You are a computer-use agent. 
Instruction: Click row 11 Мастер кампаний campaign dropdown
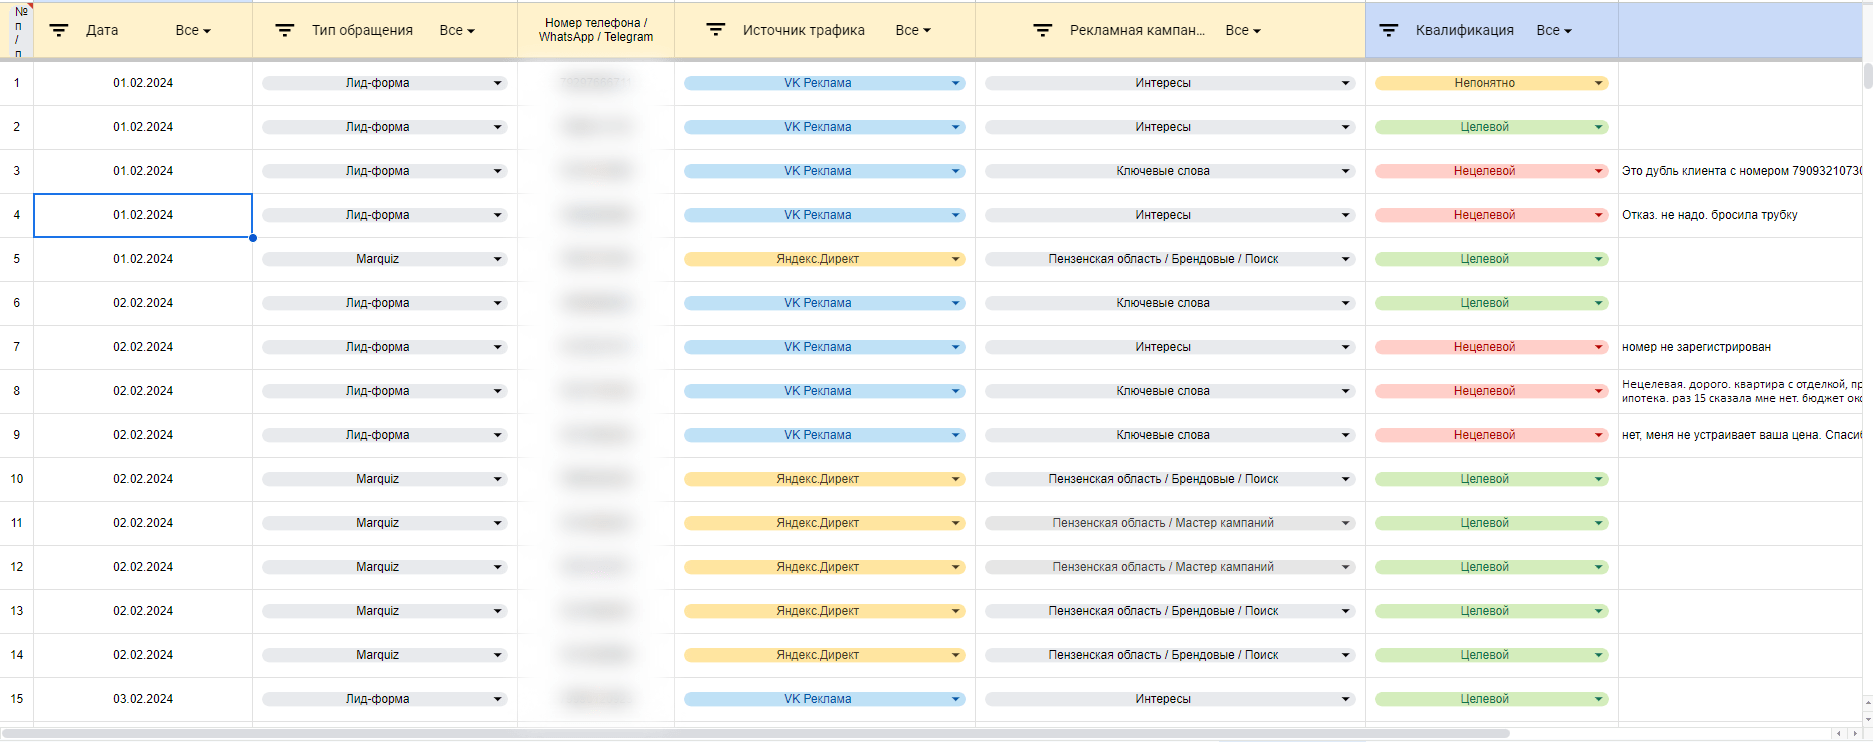[x=1169, y=523]
